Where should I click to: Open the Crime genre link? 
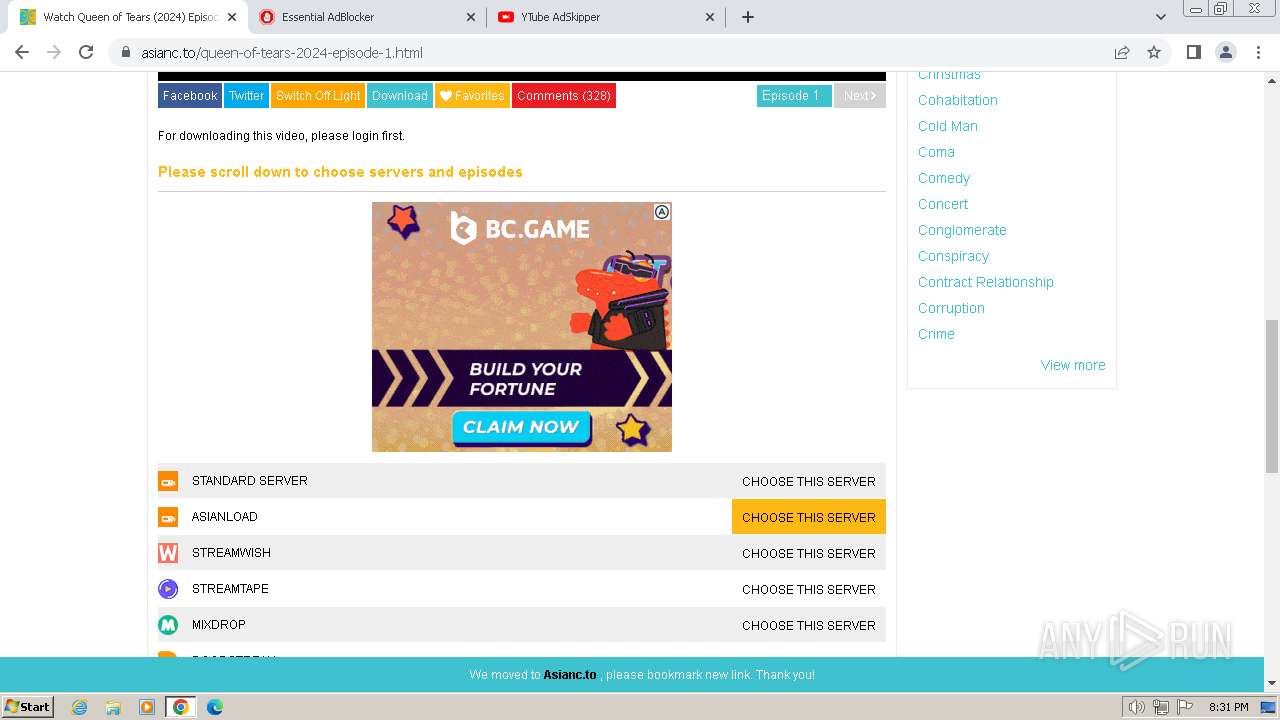click(936, 334)
